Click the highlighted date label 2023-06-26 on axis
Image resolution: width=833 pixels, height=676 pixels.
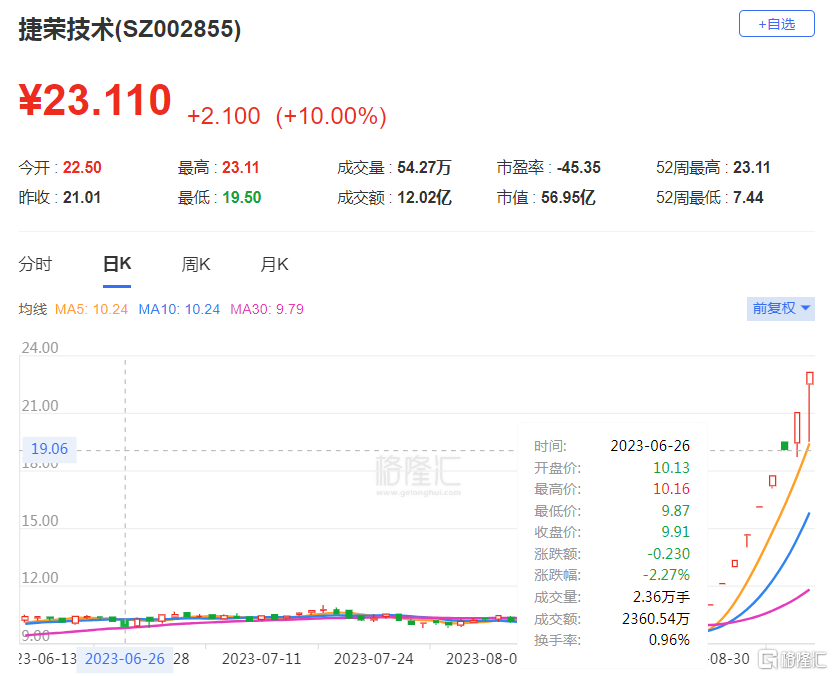pyautogui.click(x=124, y=659)
